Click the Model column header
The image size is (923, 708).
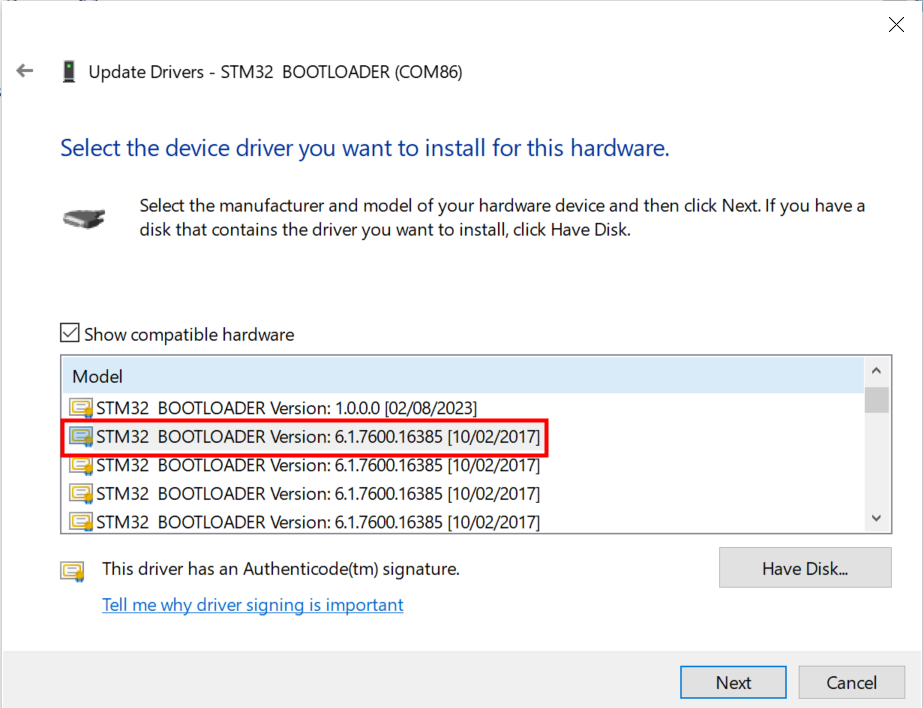(x=463, y=375)
